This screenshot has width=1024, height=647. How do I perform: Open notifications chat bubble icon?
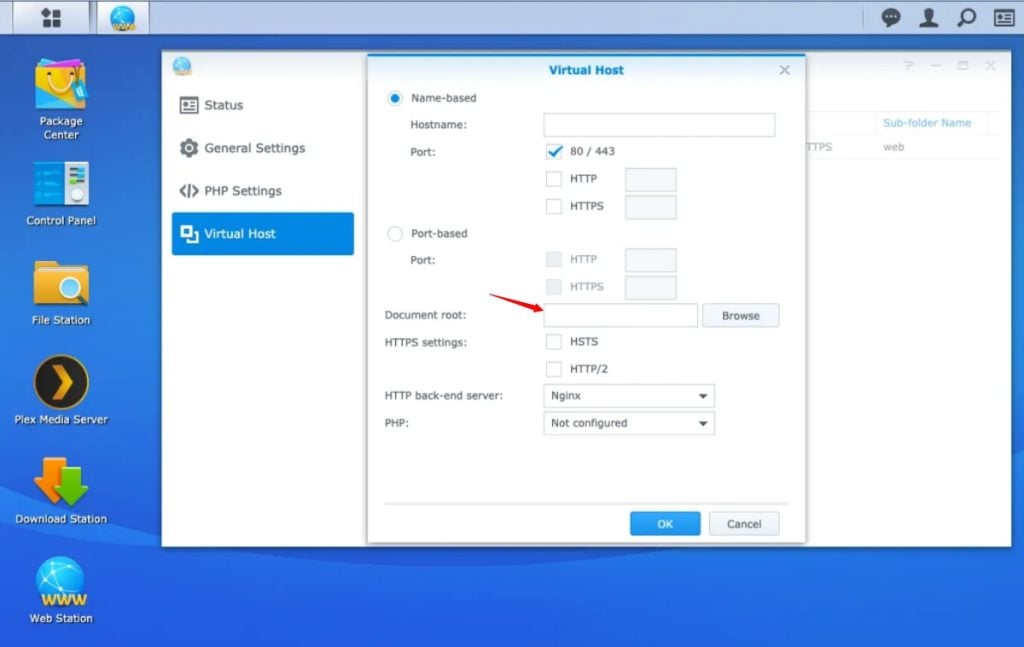891,18
